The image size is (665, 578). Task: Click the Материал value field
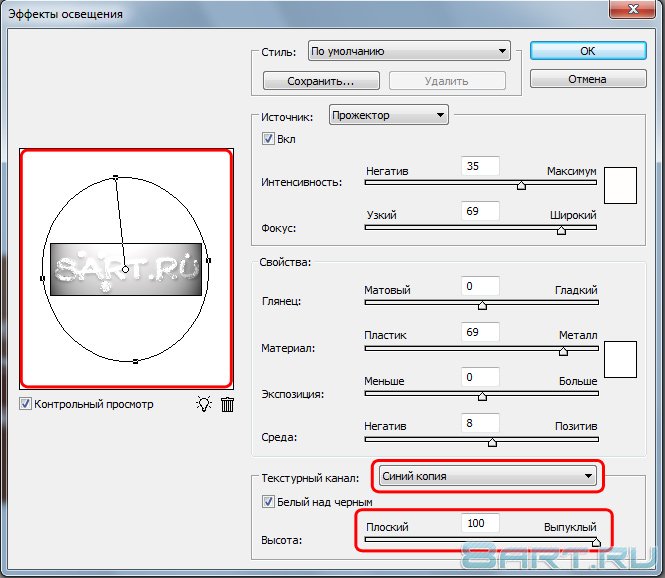(480, 332)
